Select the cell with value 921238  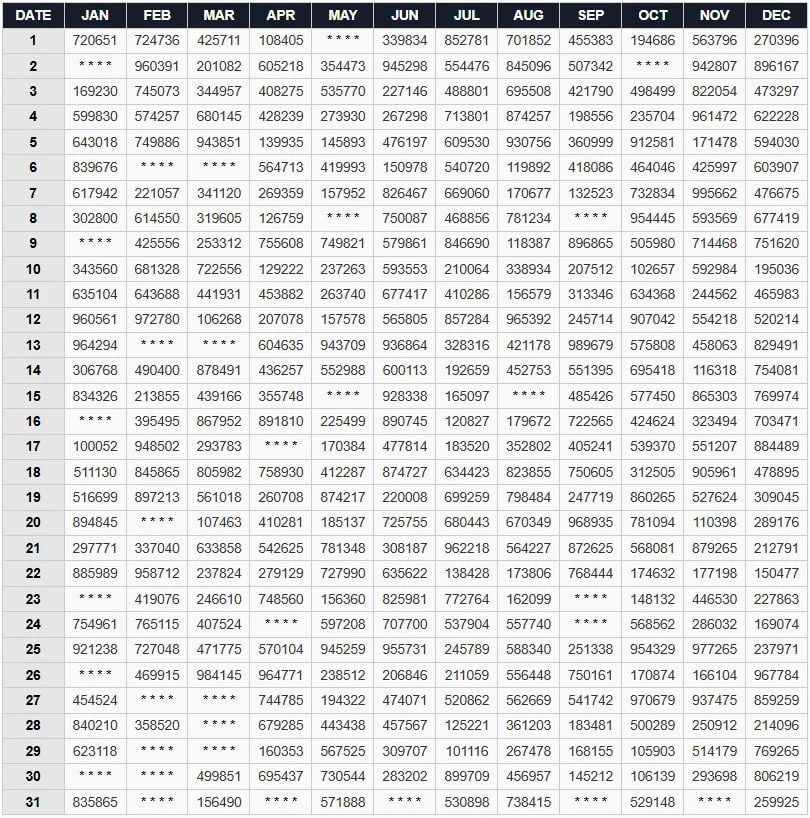tap(95, 650)
